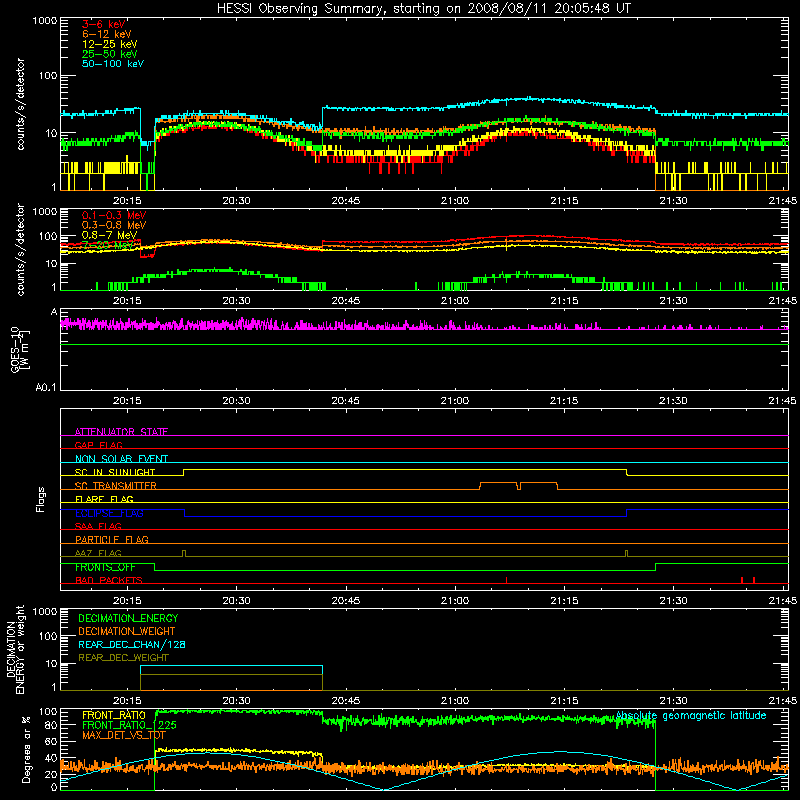Select the 21:45 time label under the GOES panel

point(782,401)
